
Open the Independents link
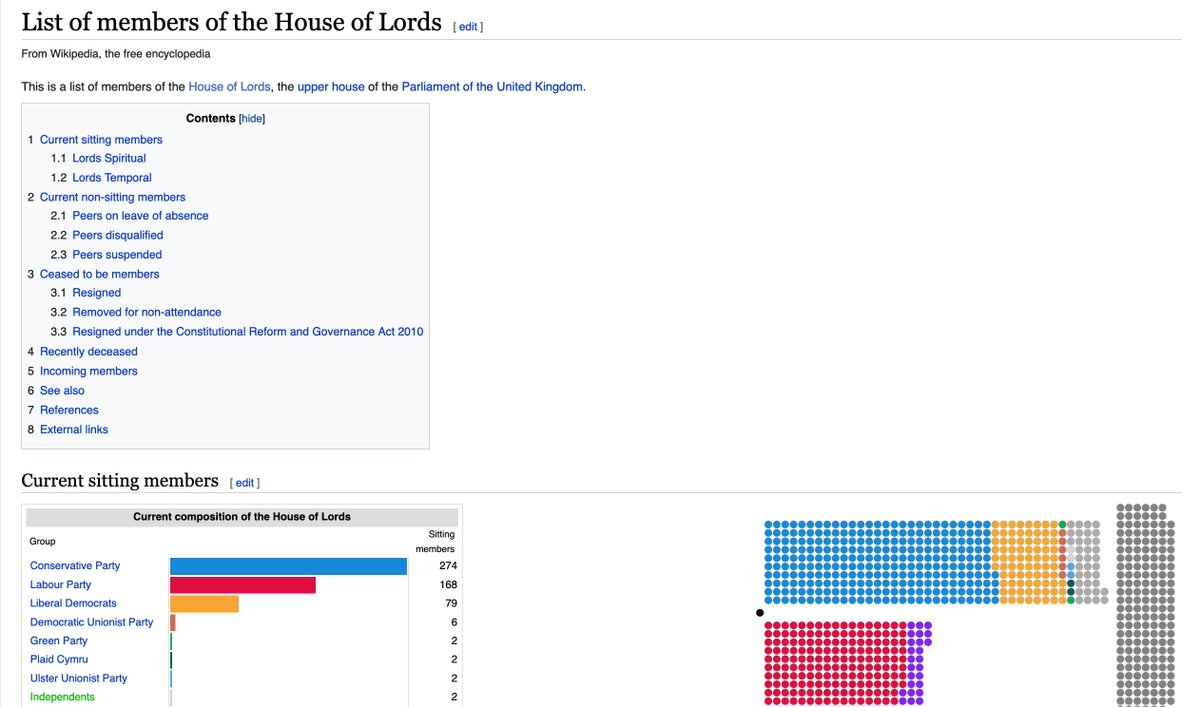[x=62, y=697]
